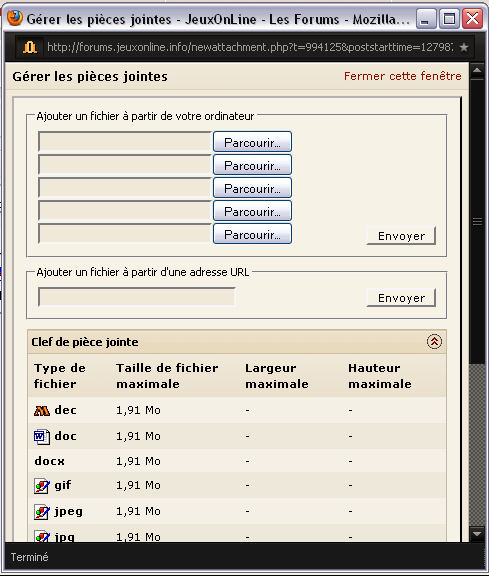Send computer files with the upper Envoyer button

[x=401, y=236]
